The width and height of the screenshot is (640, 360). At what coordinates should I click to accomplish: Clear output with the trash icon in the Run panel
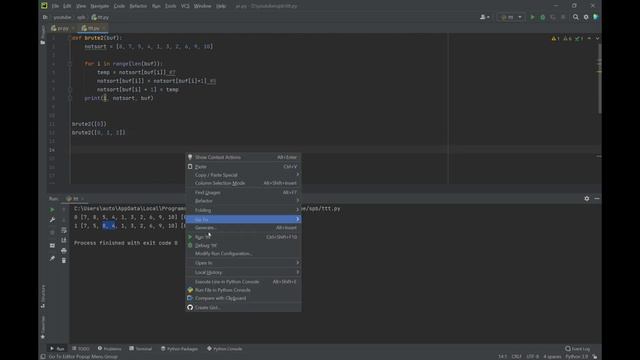(64, 260)
